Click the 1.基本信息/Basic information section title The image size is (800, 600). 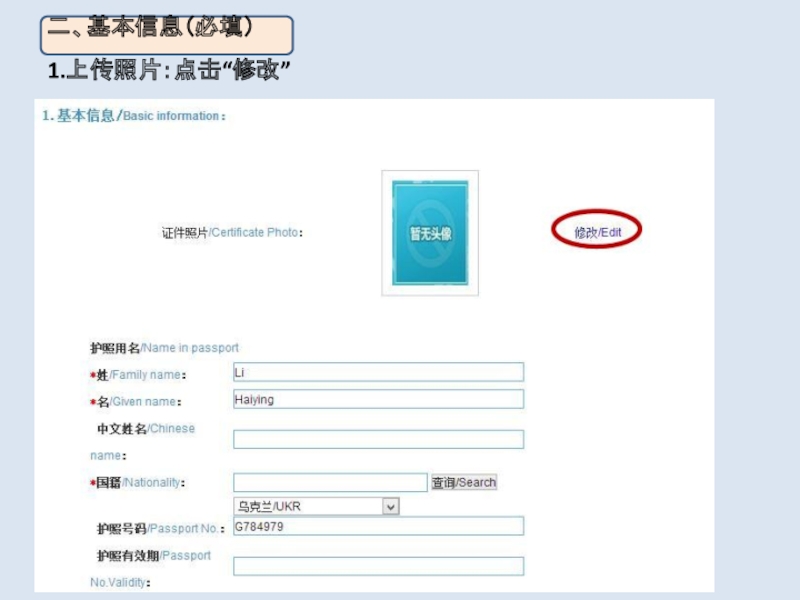[x=134, y=116]
